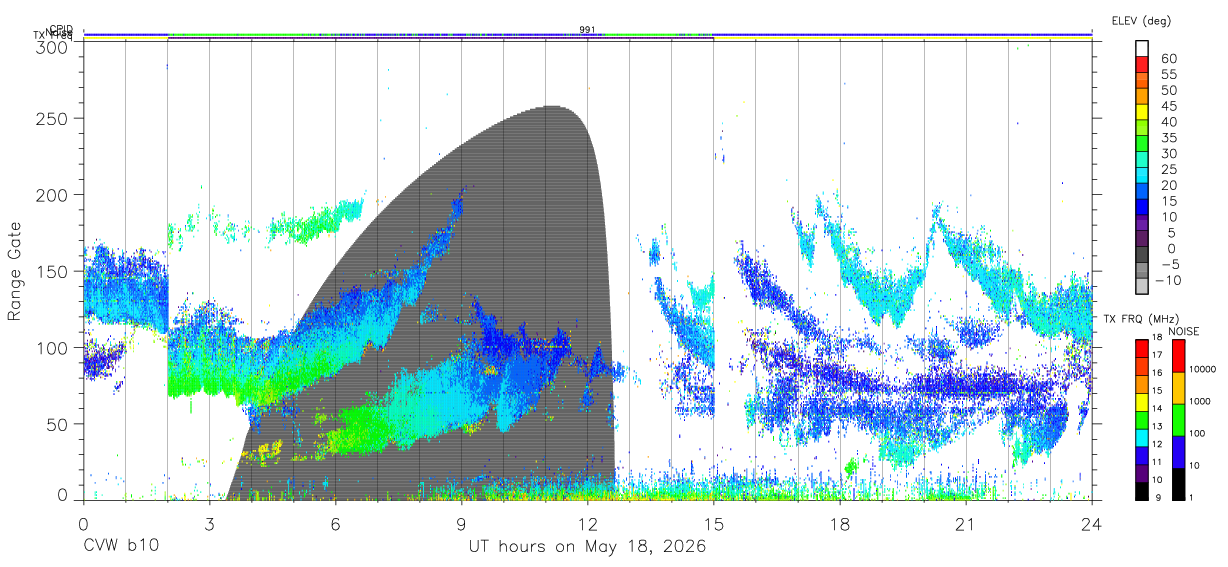Click the red top band of TX FRQ colorbar
Image resolution: width=1228 pixels, height=567 pixels.
[1142, 347]
